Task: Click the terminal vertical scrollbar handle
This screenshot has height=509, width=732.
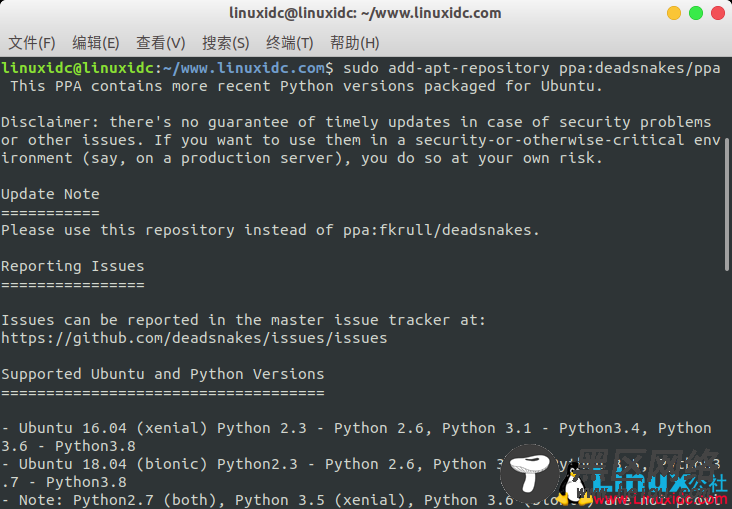Action: (x=727, y=205)
